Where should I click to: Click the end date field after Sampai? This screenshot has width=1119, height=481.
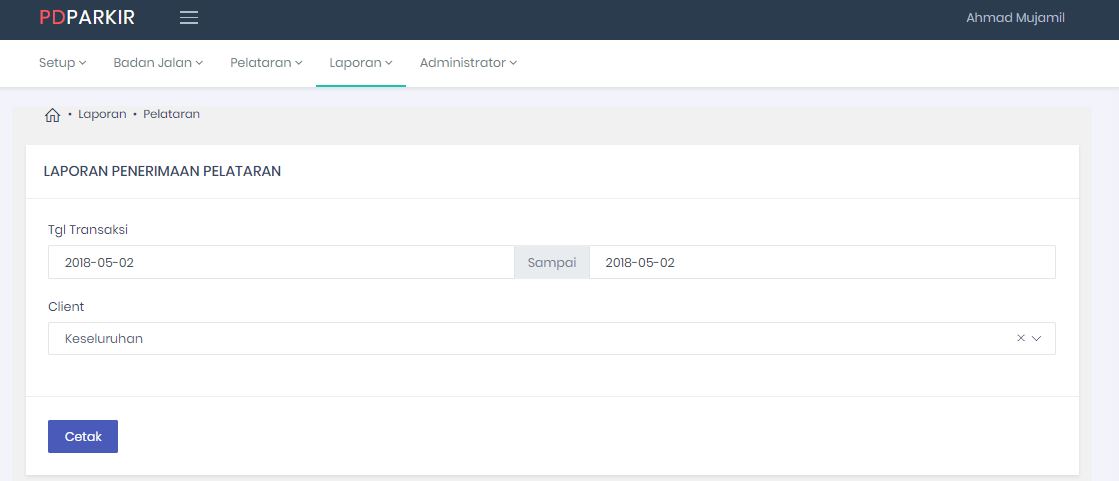coord(821,262)
